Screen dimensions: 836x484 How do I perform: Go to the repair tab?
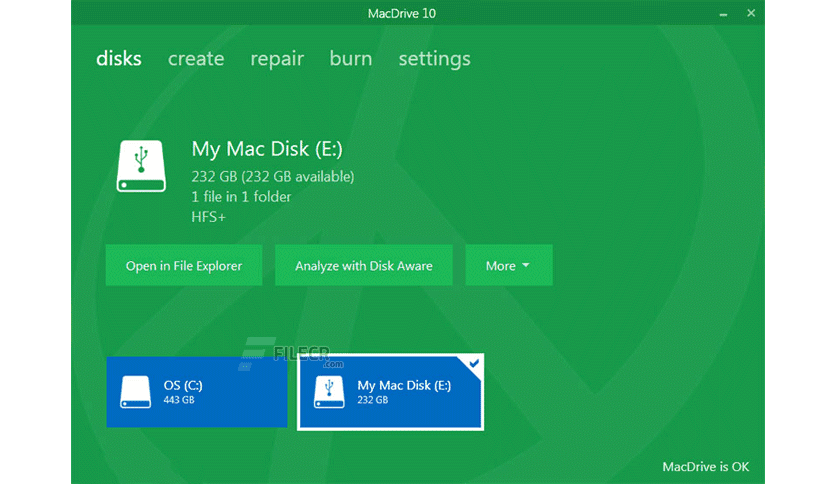tap(277, 59)
